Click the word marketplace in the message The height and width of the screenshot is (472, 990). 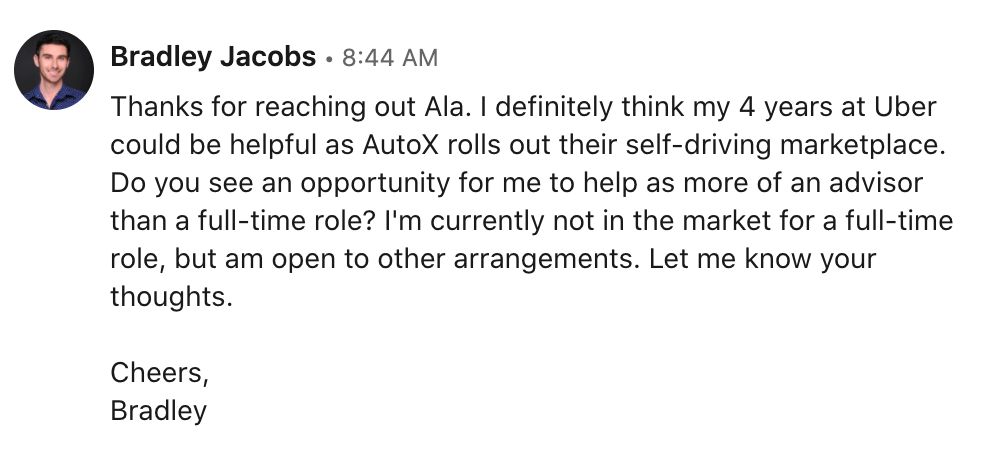click(863, 145)
